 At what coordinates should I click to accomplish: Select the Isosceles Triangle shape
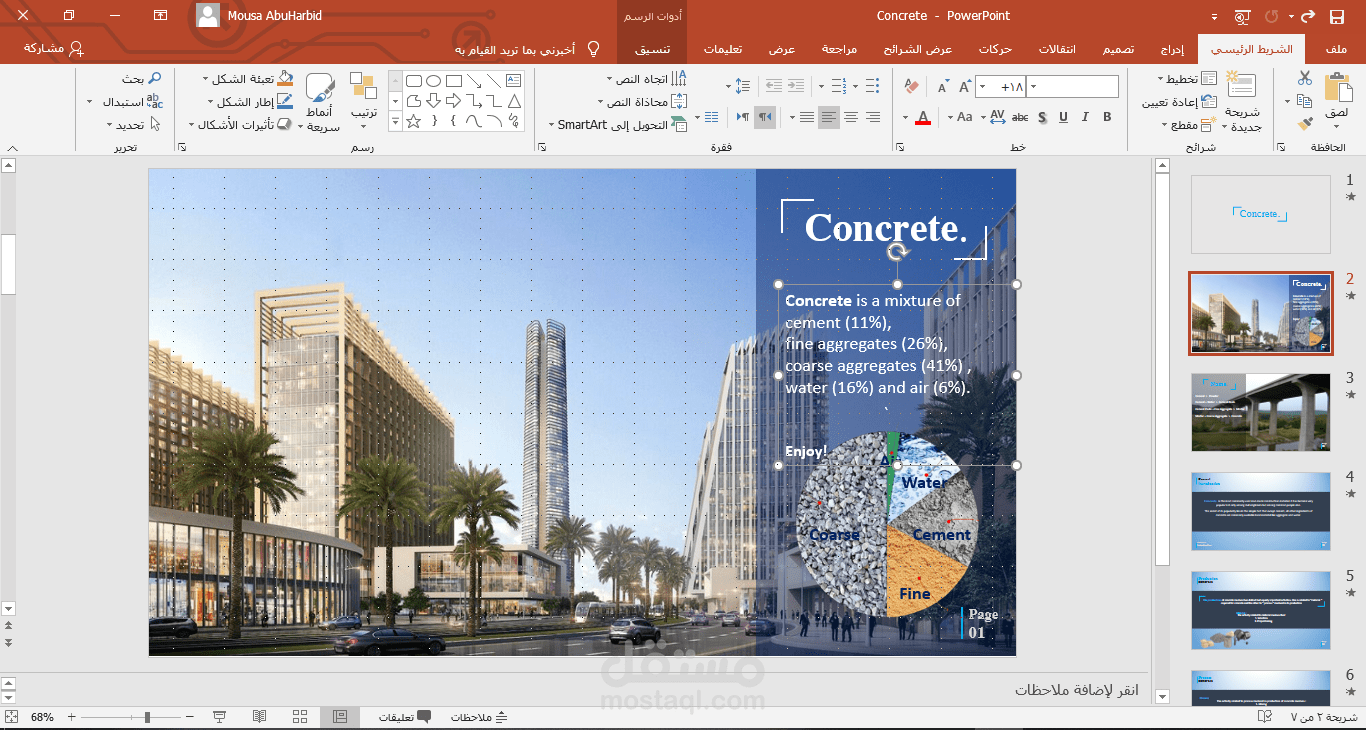pos(514,101)
